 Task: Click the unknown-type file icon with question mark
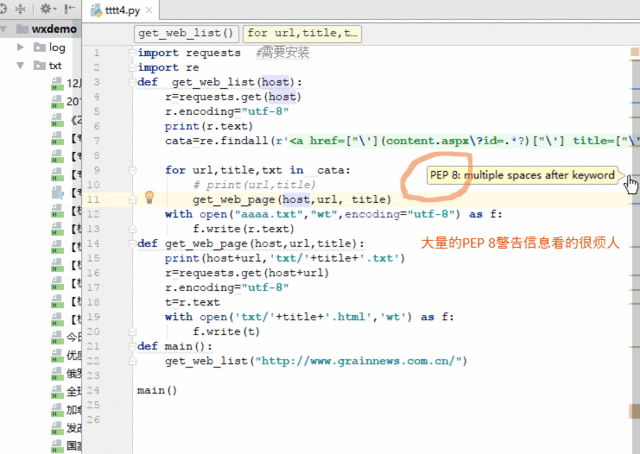58,192
